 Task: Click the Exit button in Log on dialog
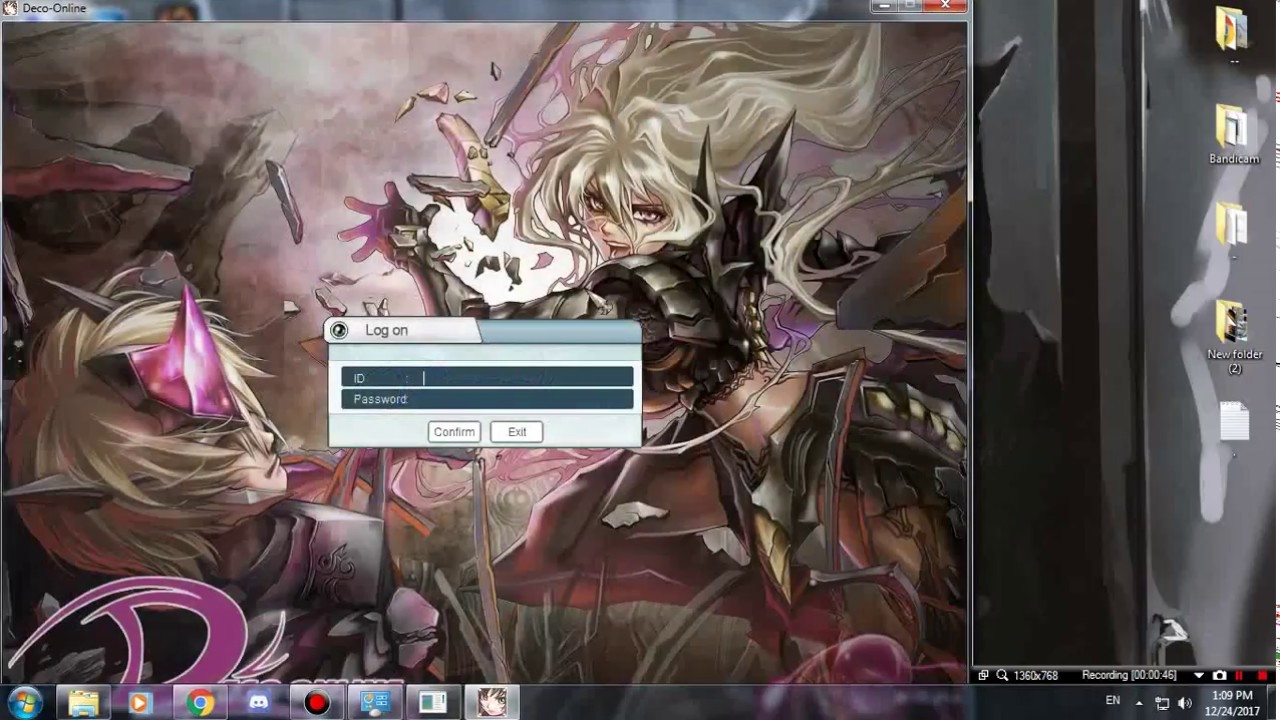[517, 432]
